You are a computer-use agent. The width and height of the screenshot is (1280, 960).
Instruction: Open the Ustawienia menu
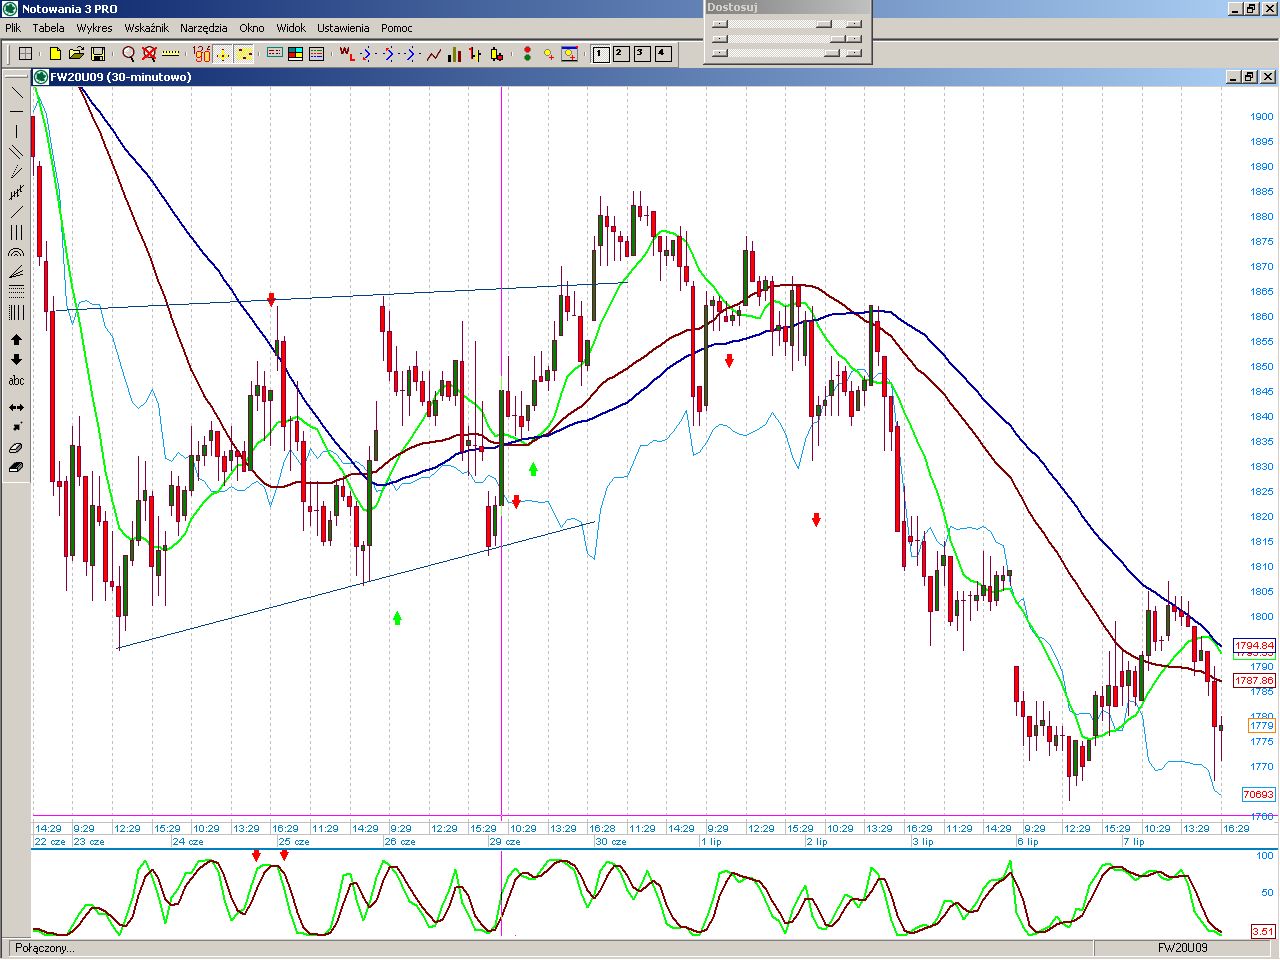pos(343,28)
